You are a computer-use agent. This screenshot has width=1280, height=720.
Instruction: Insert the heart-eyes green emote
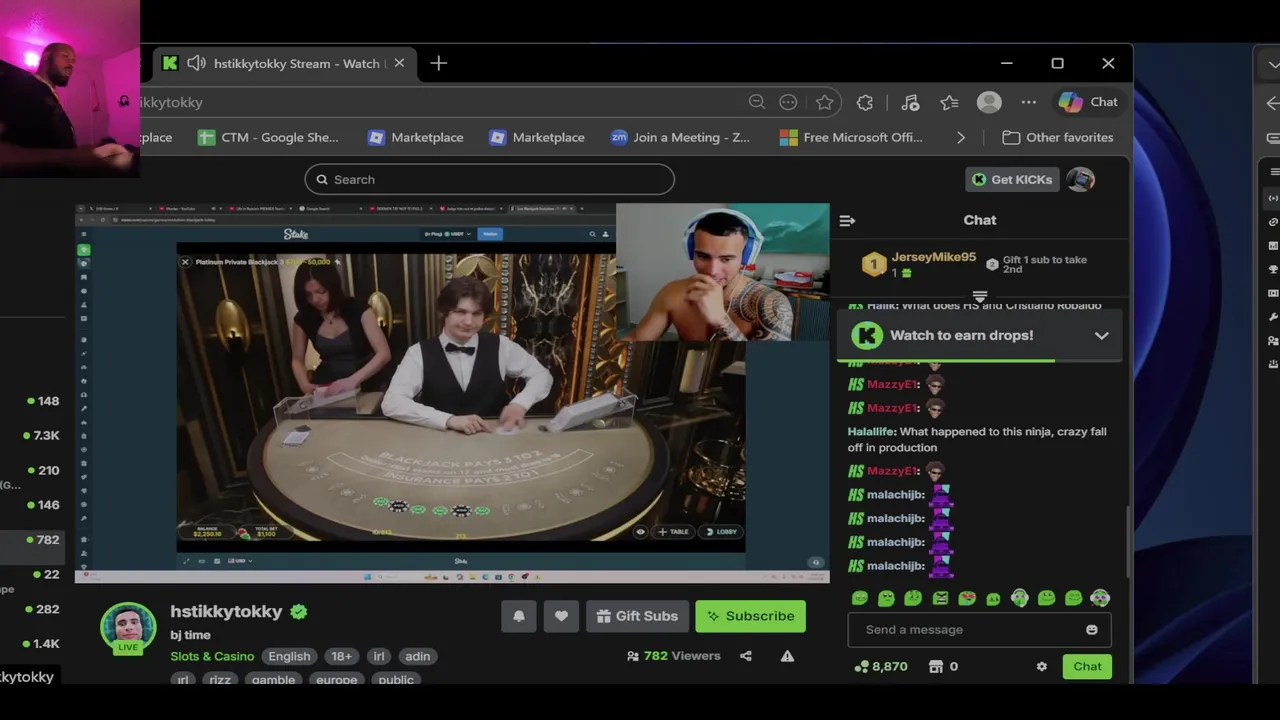(x=967, y=598)
